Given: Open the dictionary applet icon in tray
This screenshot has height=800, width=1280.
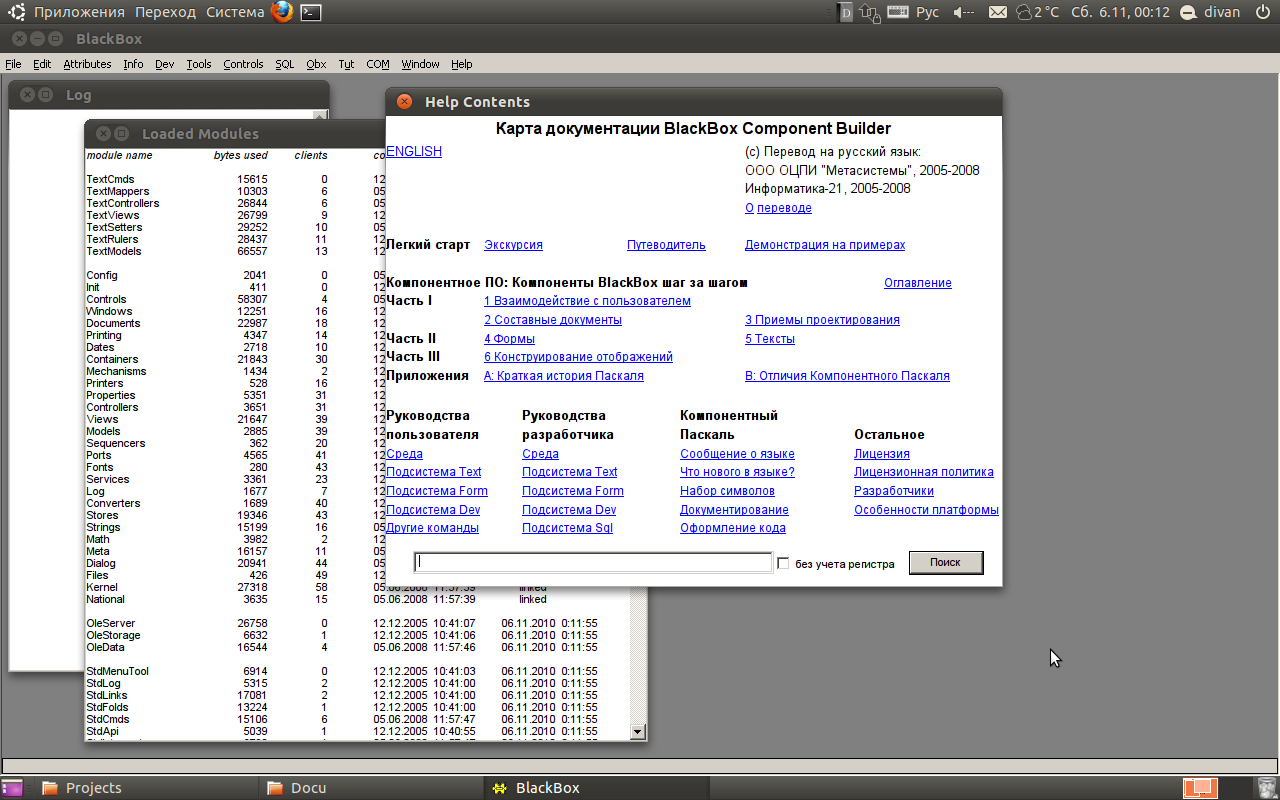Looking at the screenshot, I should (845, 12).
